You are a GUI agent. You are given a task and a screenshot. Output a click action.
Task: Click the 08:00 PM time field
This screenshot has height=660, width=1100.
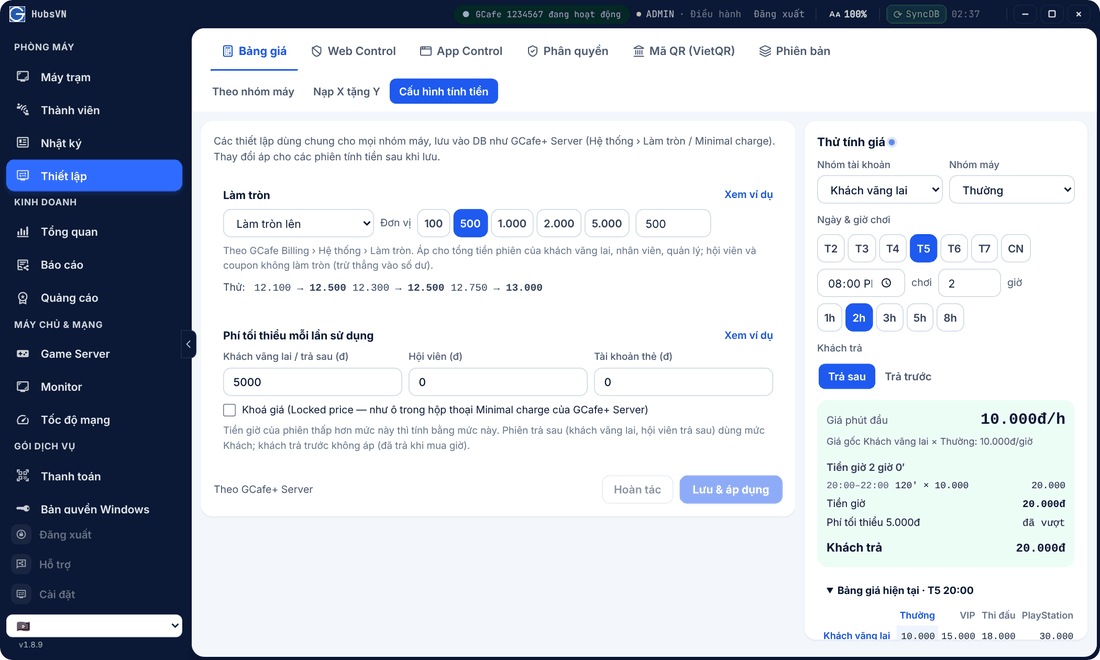tap(860, 283)
